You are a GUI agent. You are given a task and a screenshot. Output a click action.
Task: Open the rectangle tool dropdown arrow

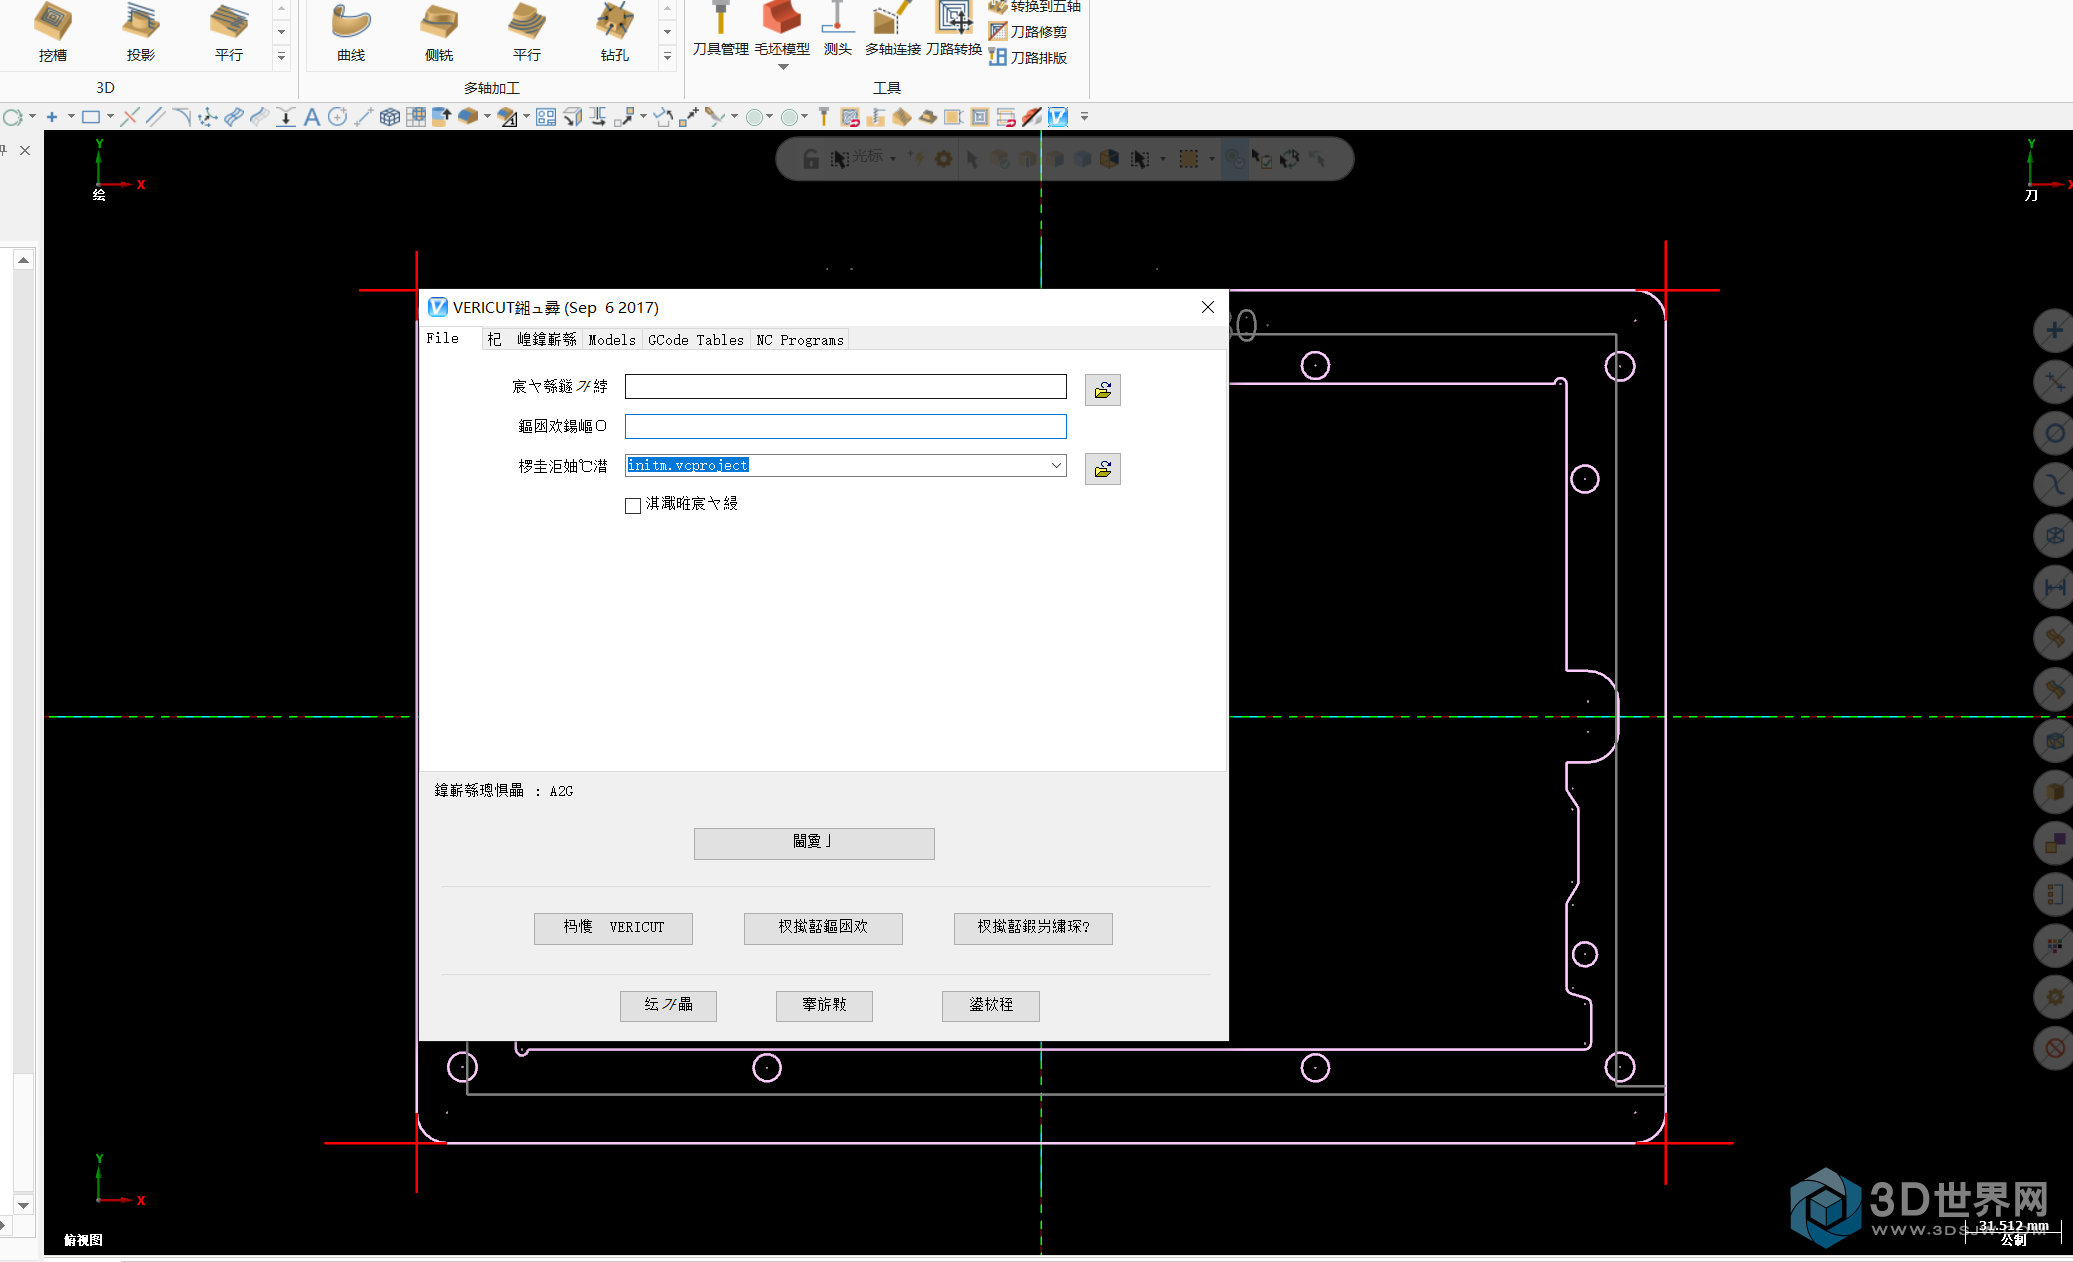[x=110, y=117]
